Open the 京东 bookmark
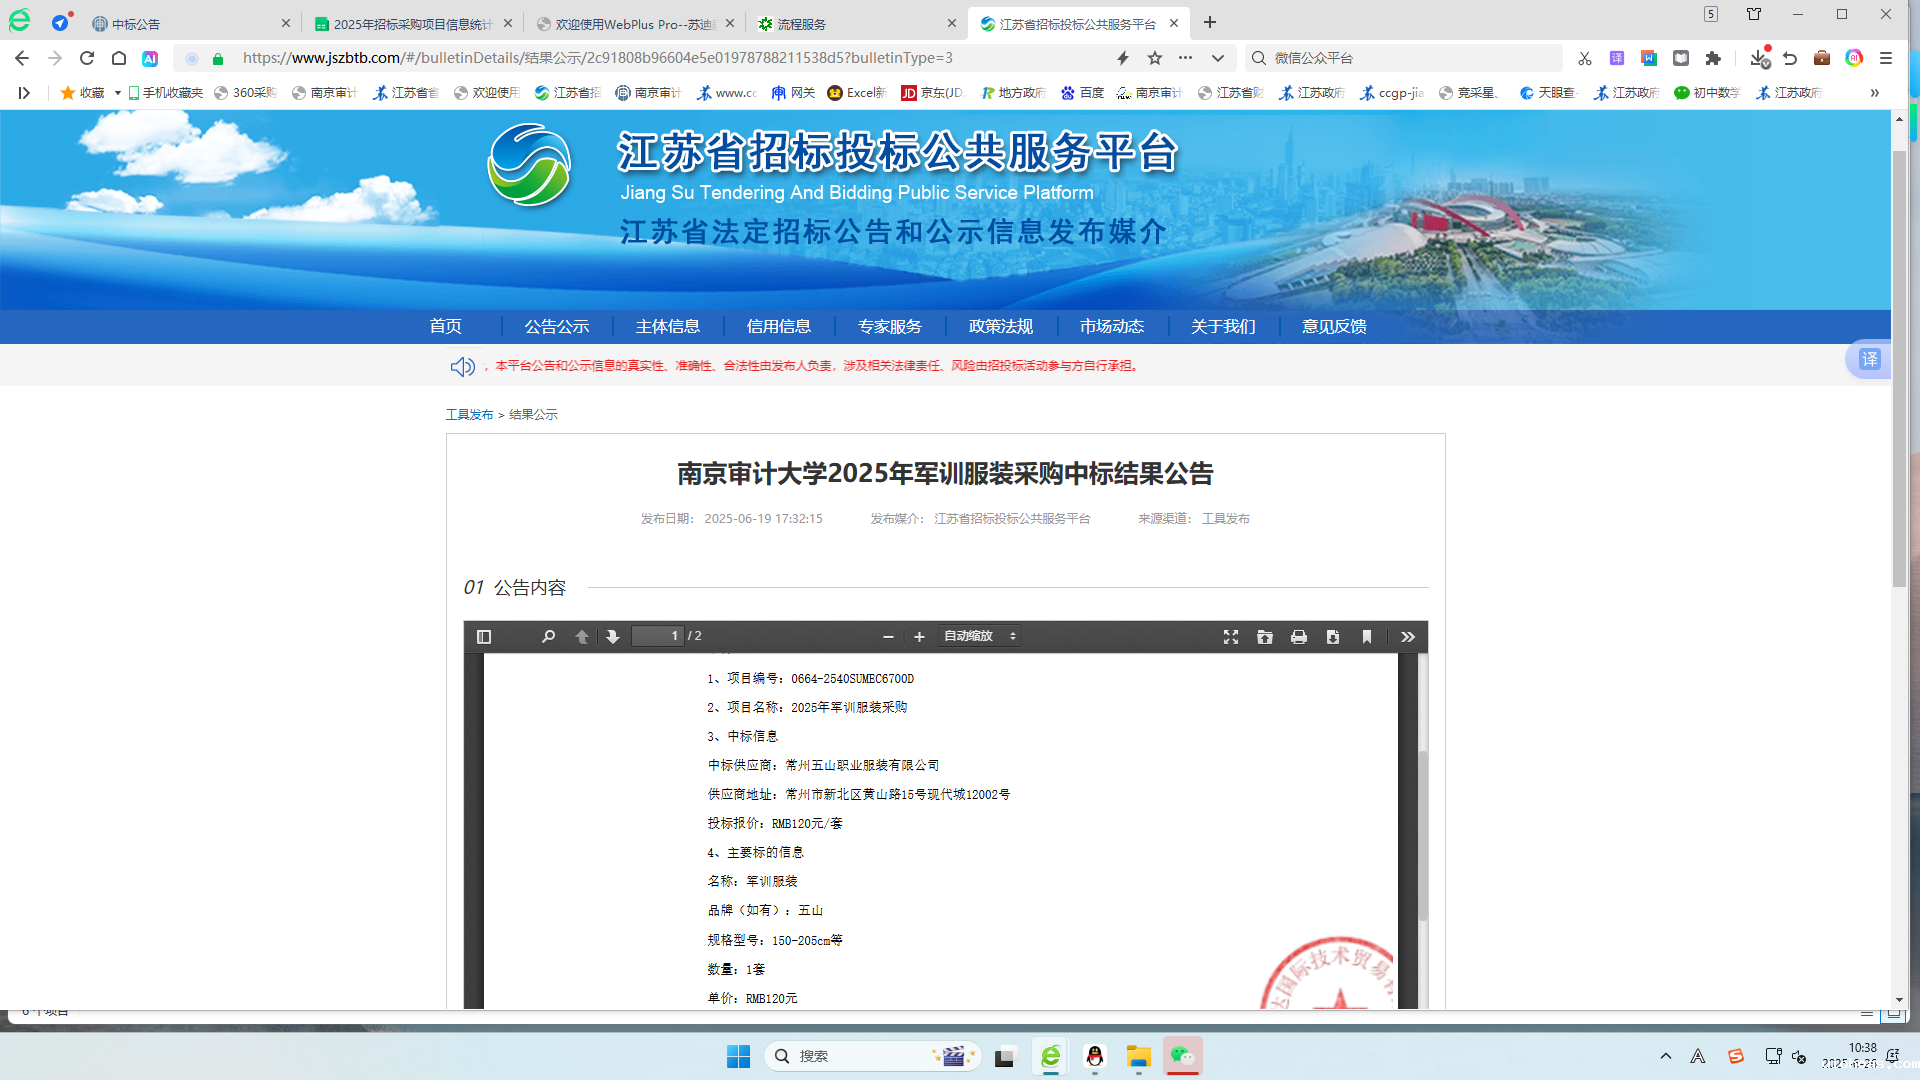This screenshot has width=1920, height=1080. (x=932, y=93)
